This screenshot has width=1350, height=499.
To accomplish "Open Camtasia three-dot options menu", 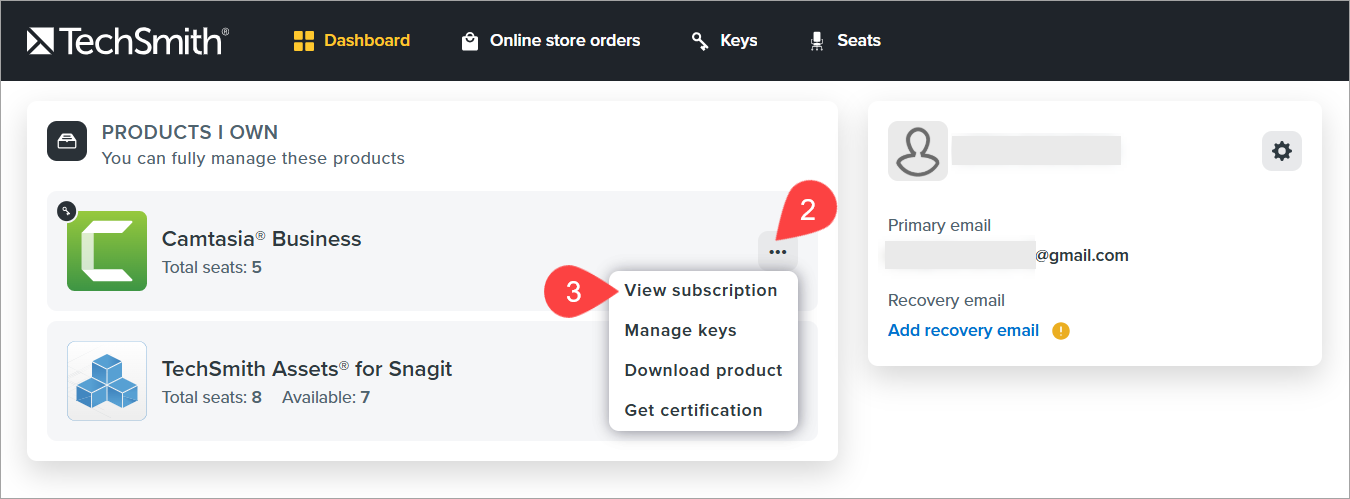I will tap(778, 252).
